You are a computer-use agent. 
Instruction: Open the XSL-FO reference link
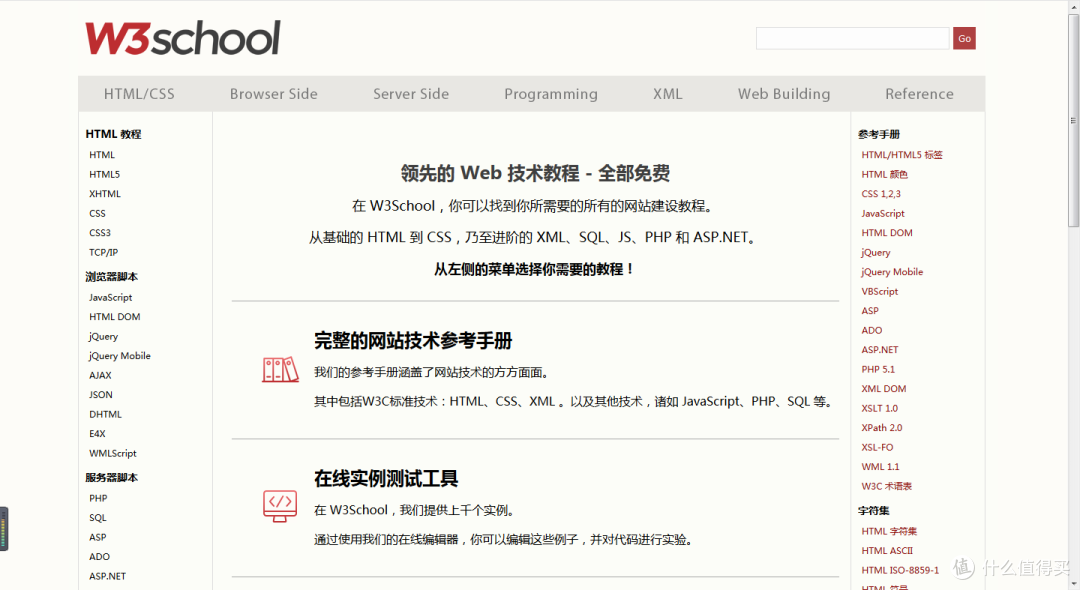pyautogui.click(x=877, y=447)
